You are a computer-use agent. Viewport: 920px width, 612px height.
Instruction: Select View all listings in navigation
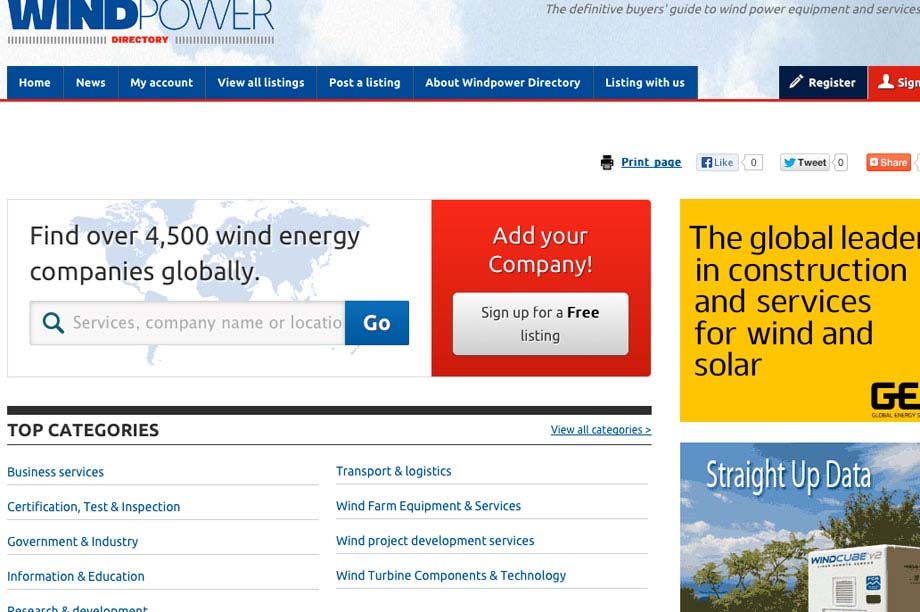pos(261,83)
